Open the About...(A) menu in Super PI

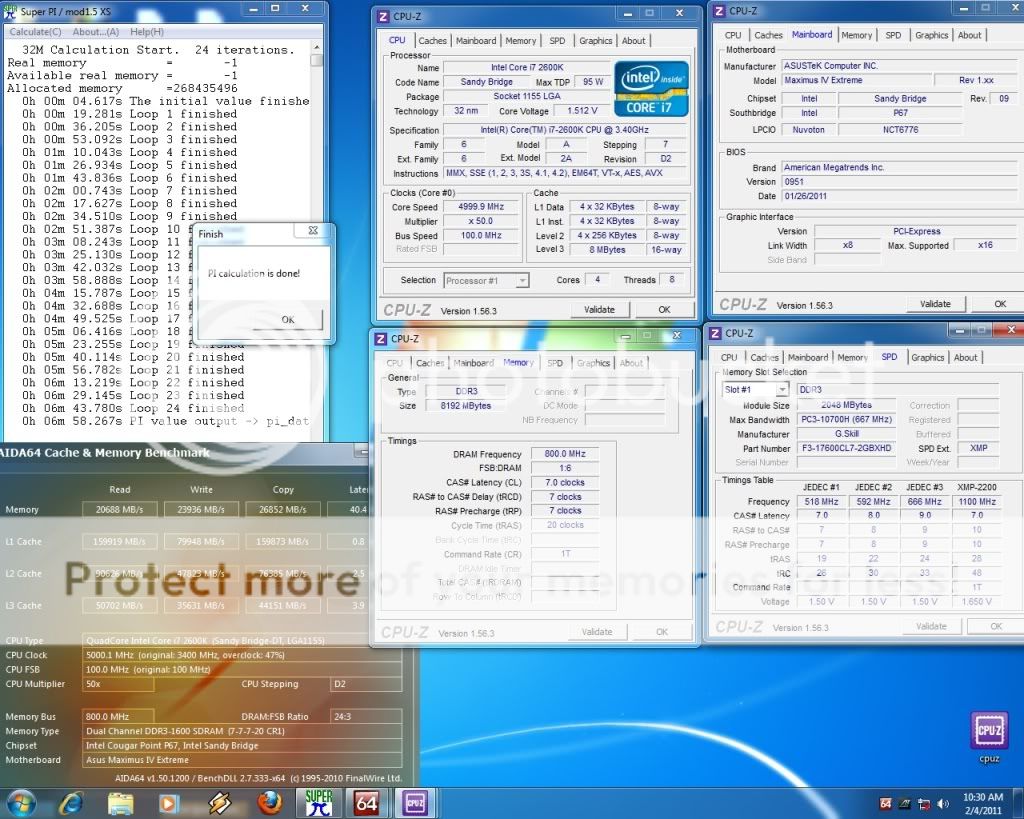[95, 32]
